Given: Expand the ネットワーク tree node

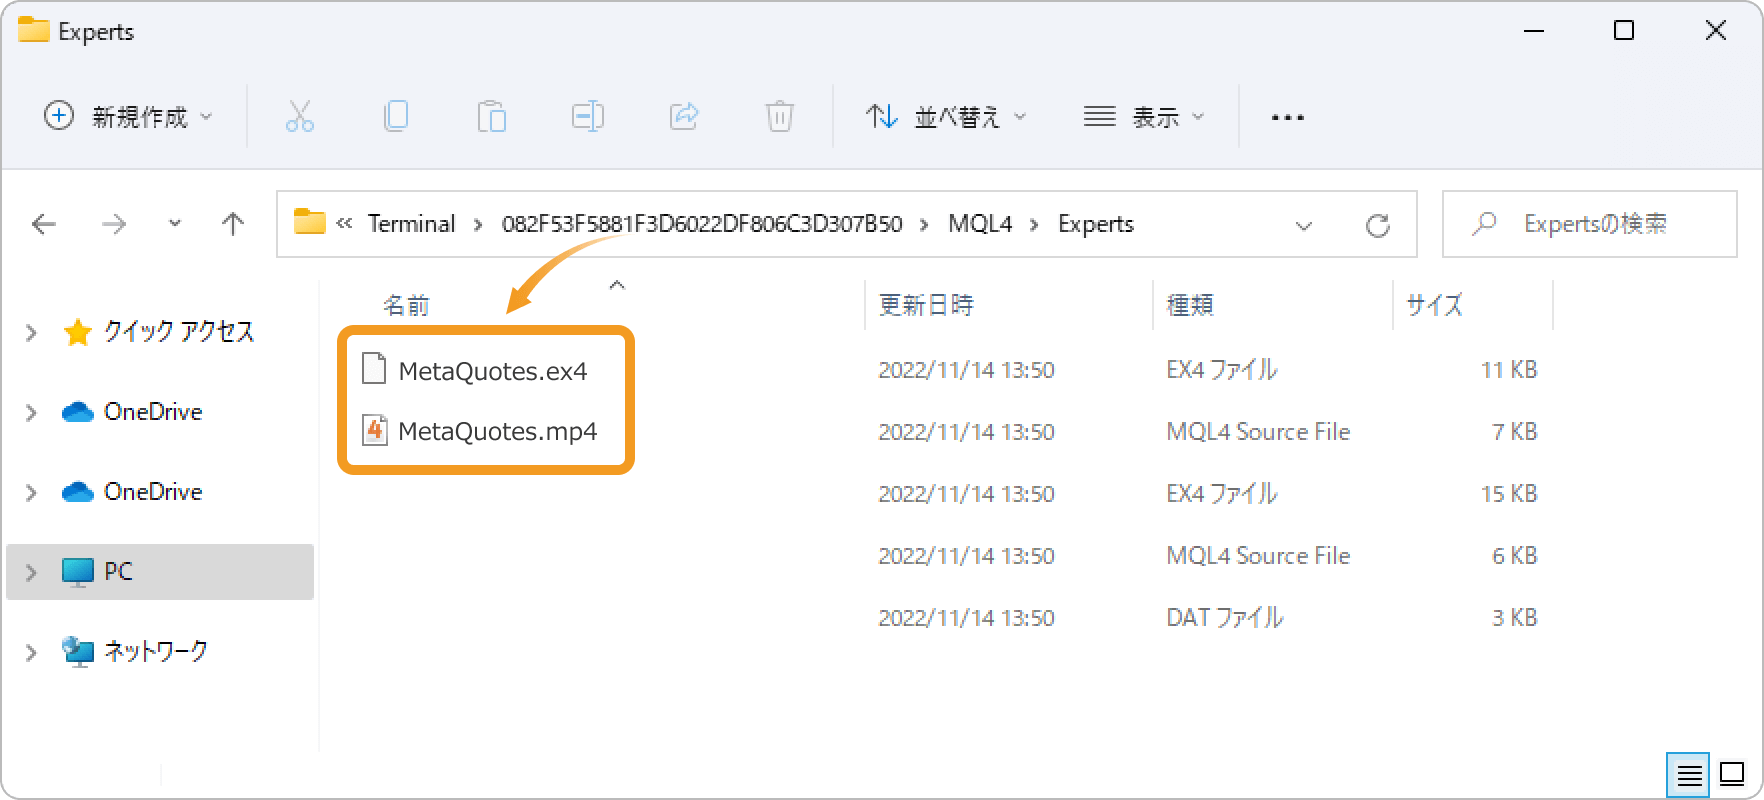Looking at the screenshot, I should coord(31,652).
